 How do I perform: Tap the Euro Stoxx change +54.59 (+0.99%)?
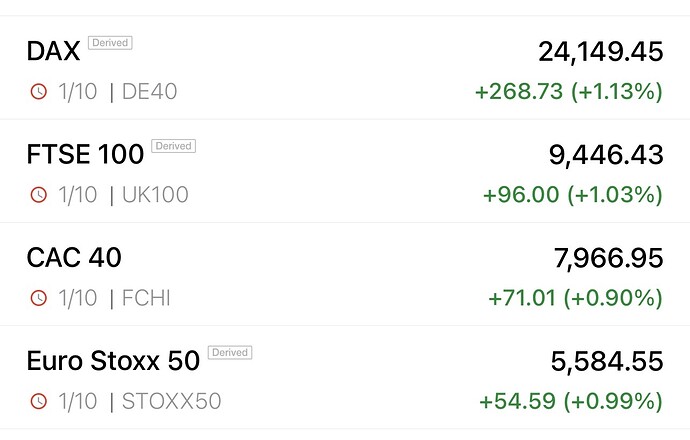[571, 401]
